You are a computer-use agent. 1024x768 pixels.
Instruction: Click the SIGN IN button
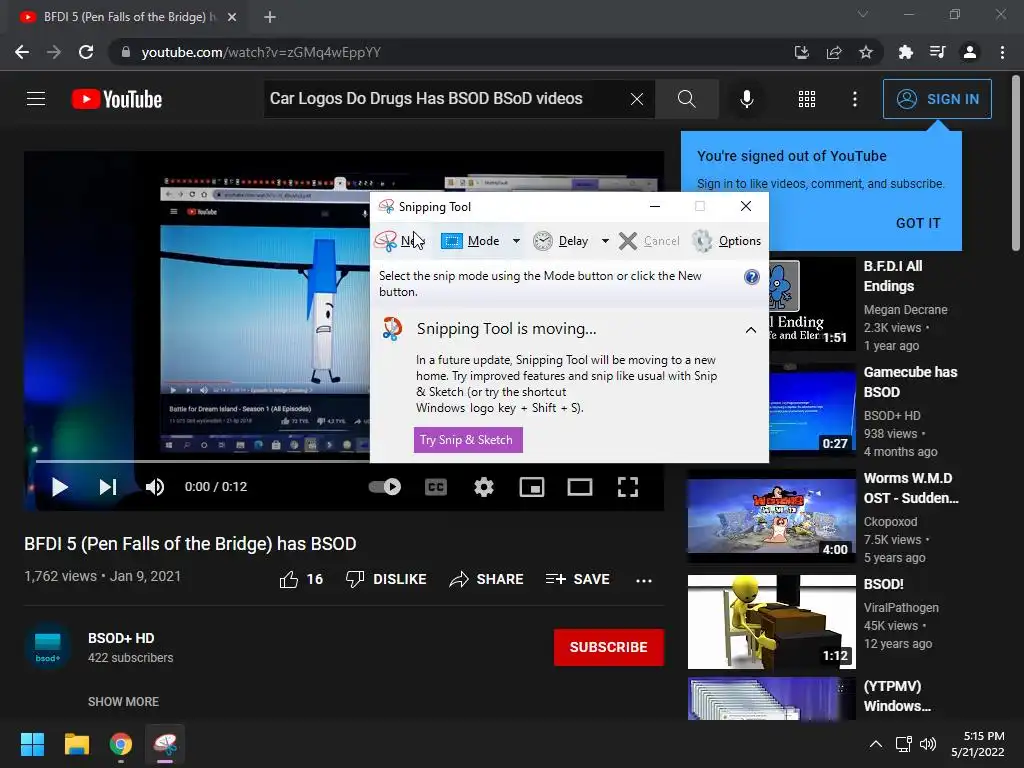[937, 99]
